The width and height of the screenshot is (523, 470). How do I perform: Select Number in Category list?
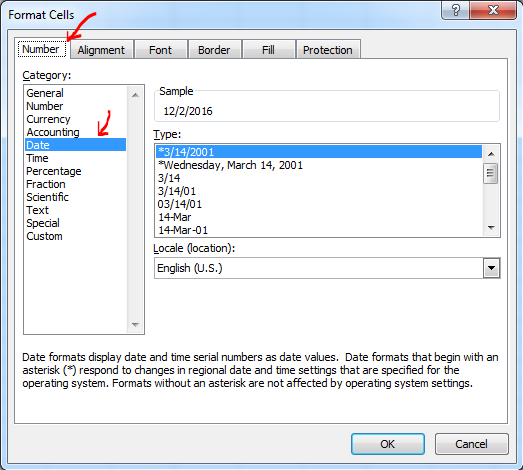(x=76, y=106)
